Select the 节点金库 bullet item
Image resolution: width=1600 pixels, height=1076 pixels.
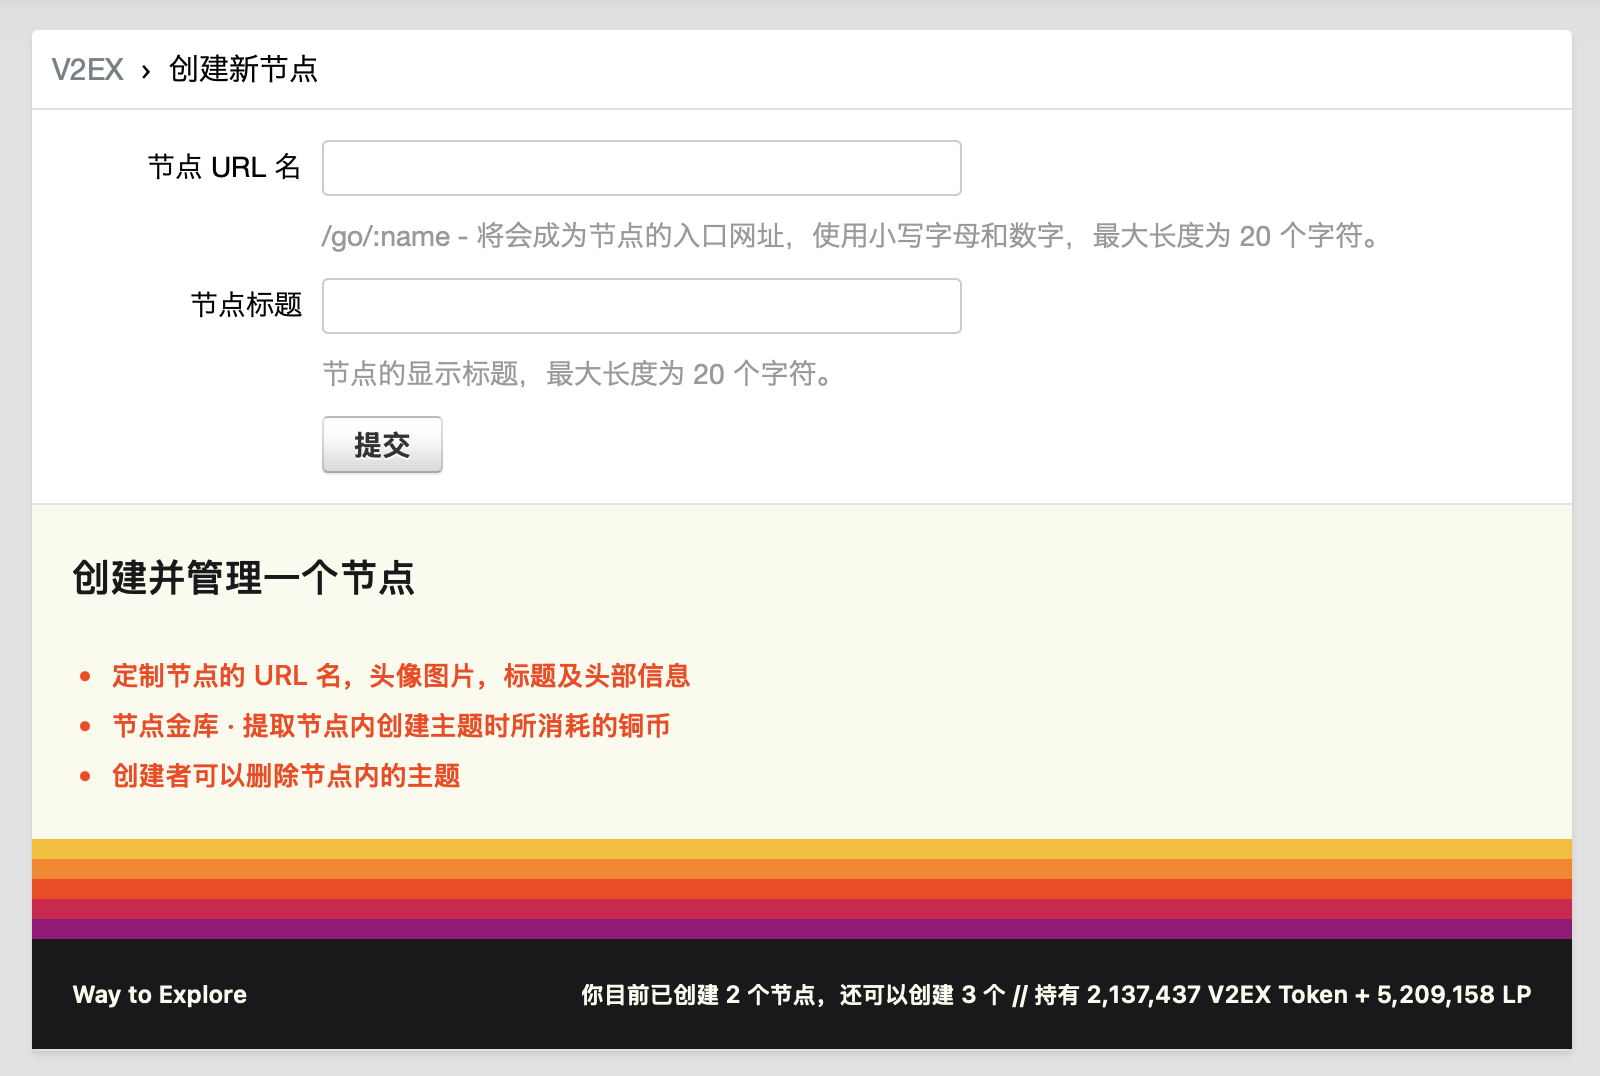pos(390,726)
